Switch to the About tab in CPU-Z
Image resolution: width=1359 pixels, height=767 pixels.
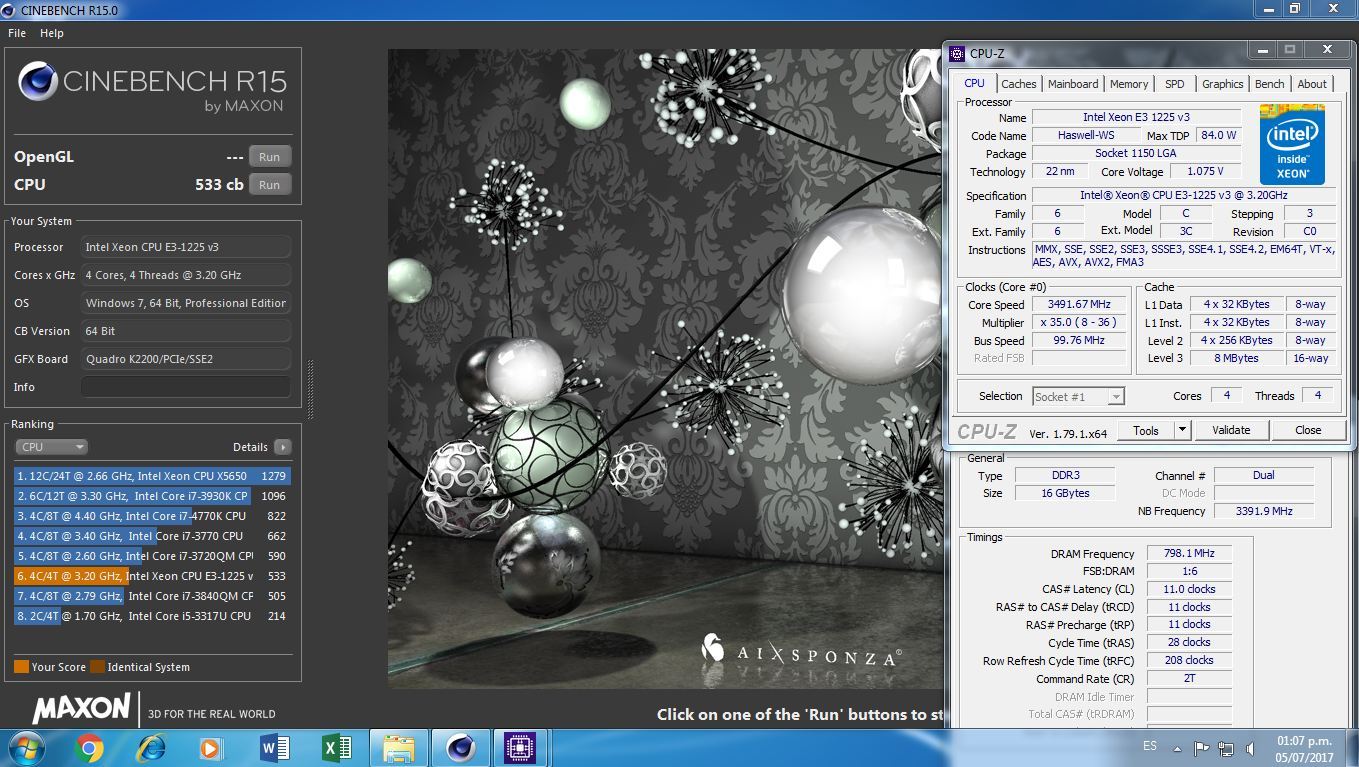coord(1312,84)
